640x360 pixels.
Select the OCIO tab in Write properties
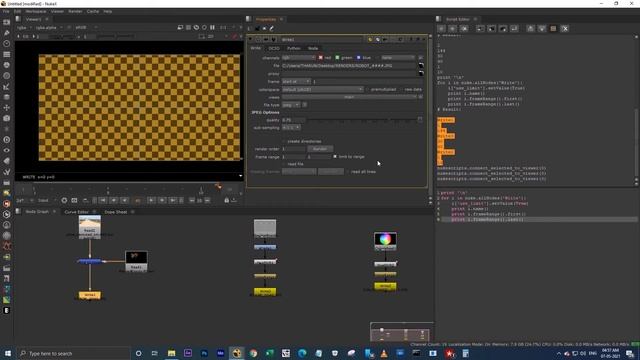click(274, 48)
